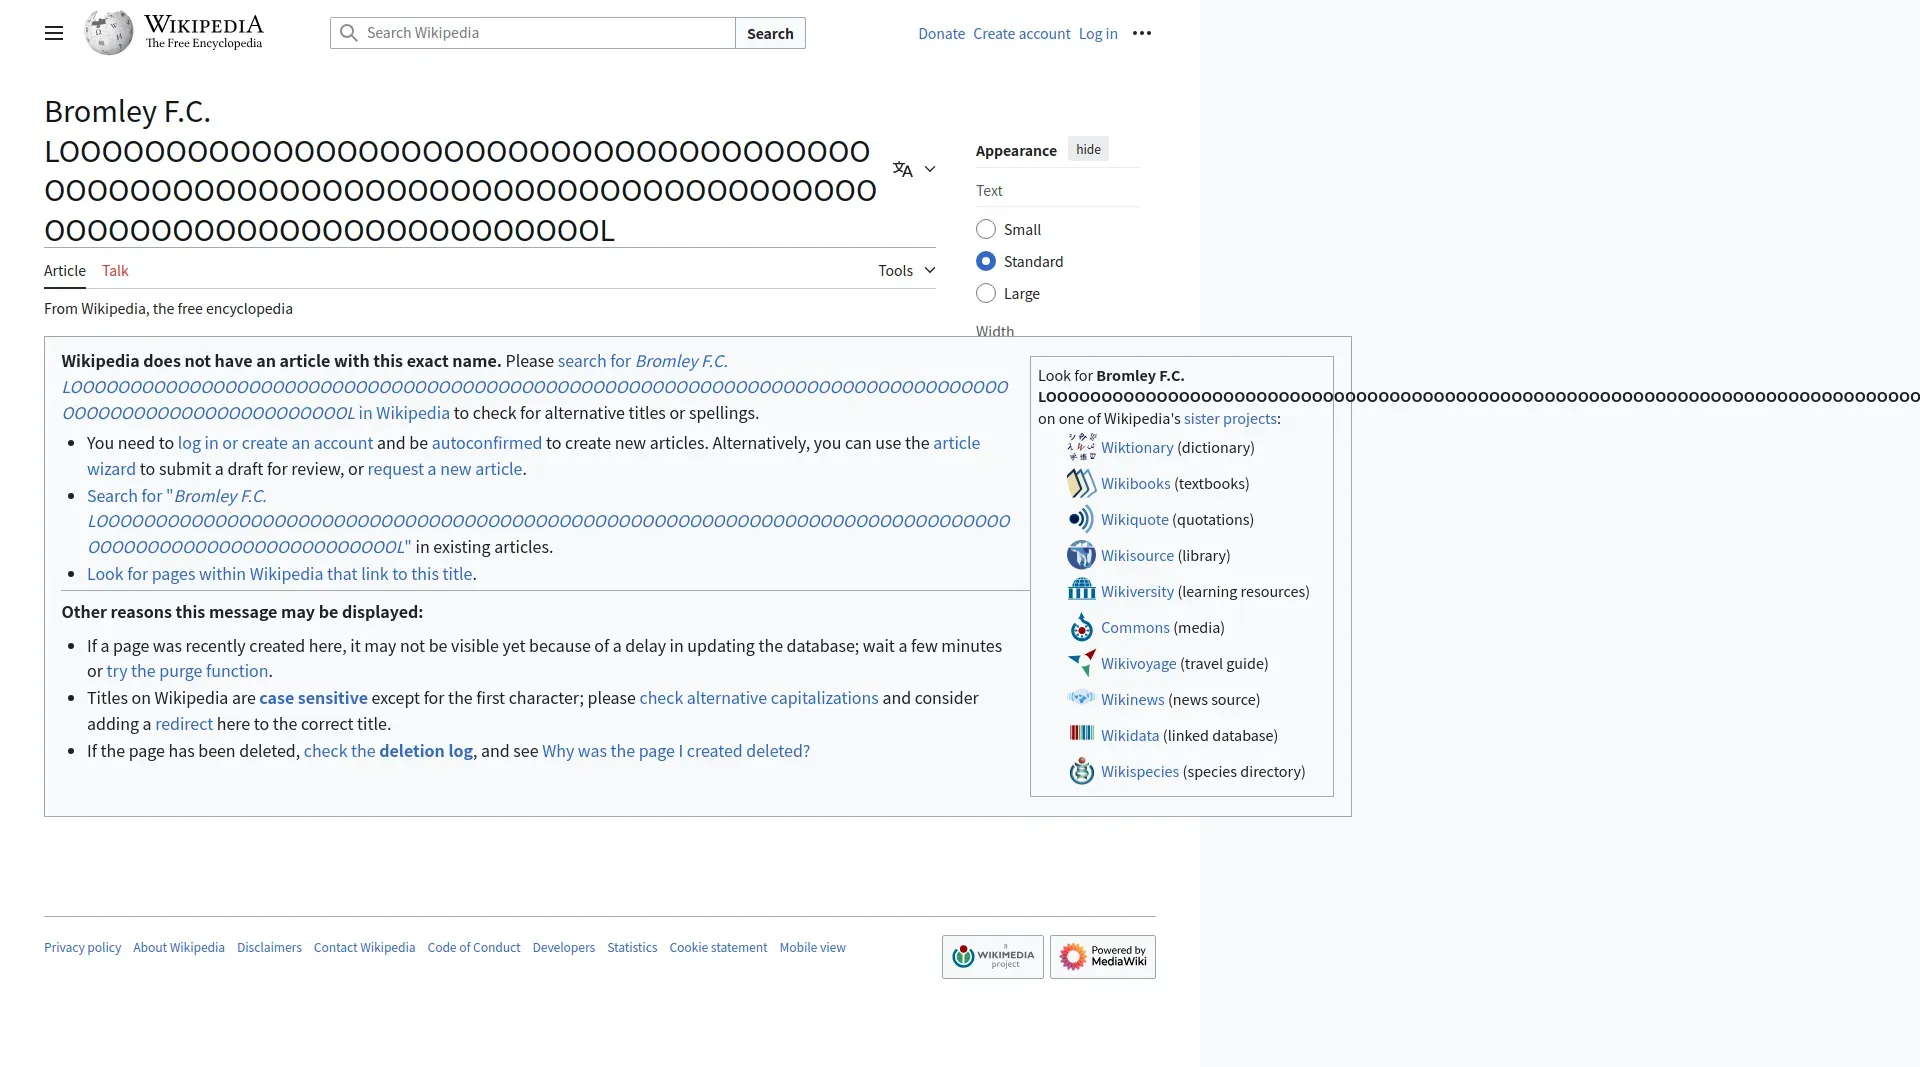The height and width of the screenshot is (1067, 1920).
Task: Hide the Appearance panel
Action: click(1088, 149)
